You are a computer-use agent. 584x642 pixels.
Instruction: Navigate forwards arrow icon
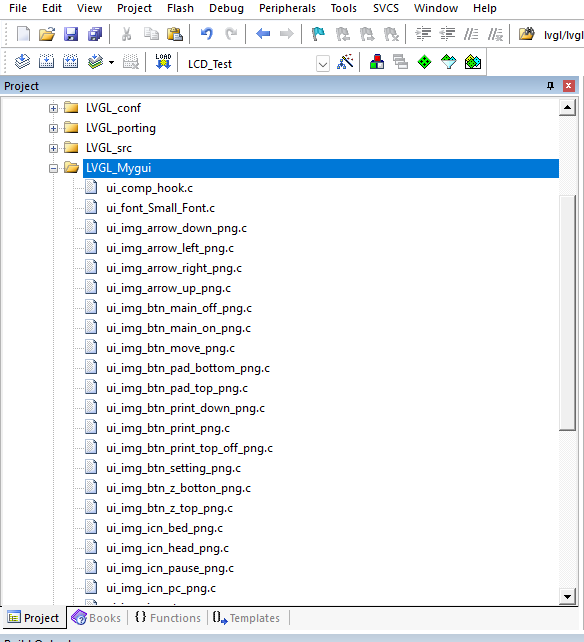(287, 34)
